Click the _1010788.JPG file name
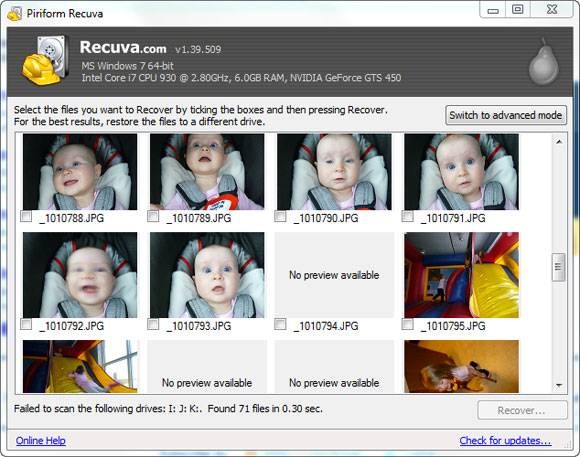Viewport: 580px width, 457px height. (71, 218)
